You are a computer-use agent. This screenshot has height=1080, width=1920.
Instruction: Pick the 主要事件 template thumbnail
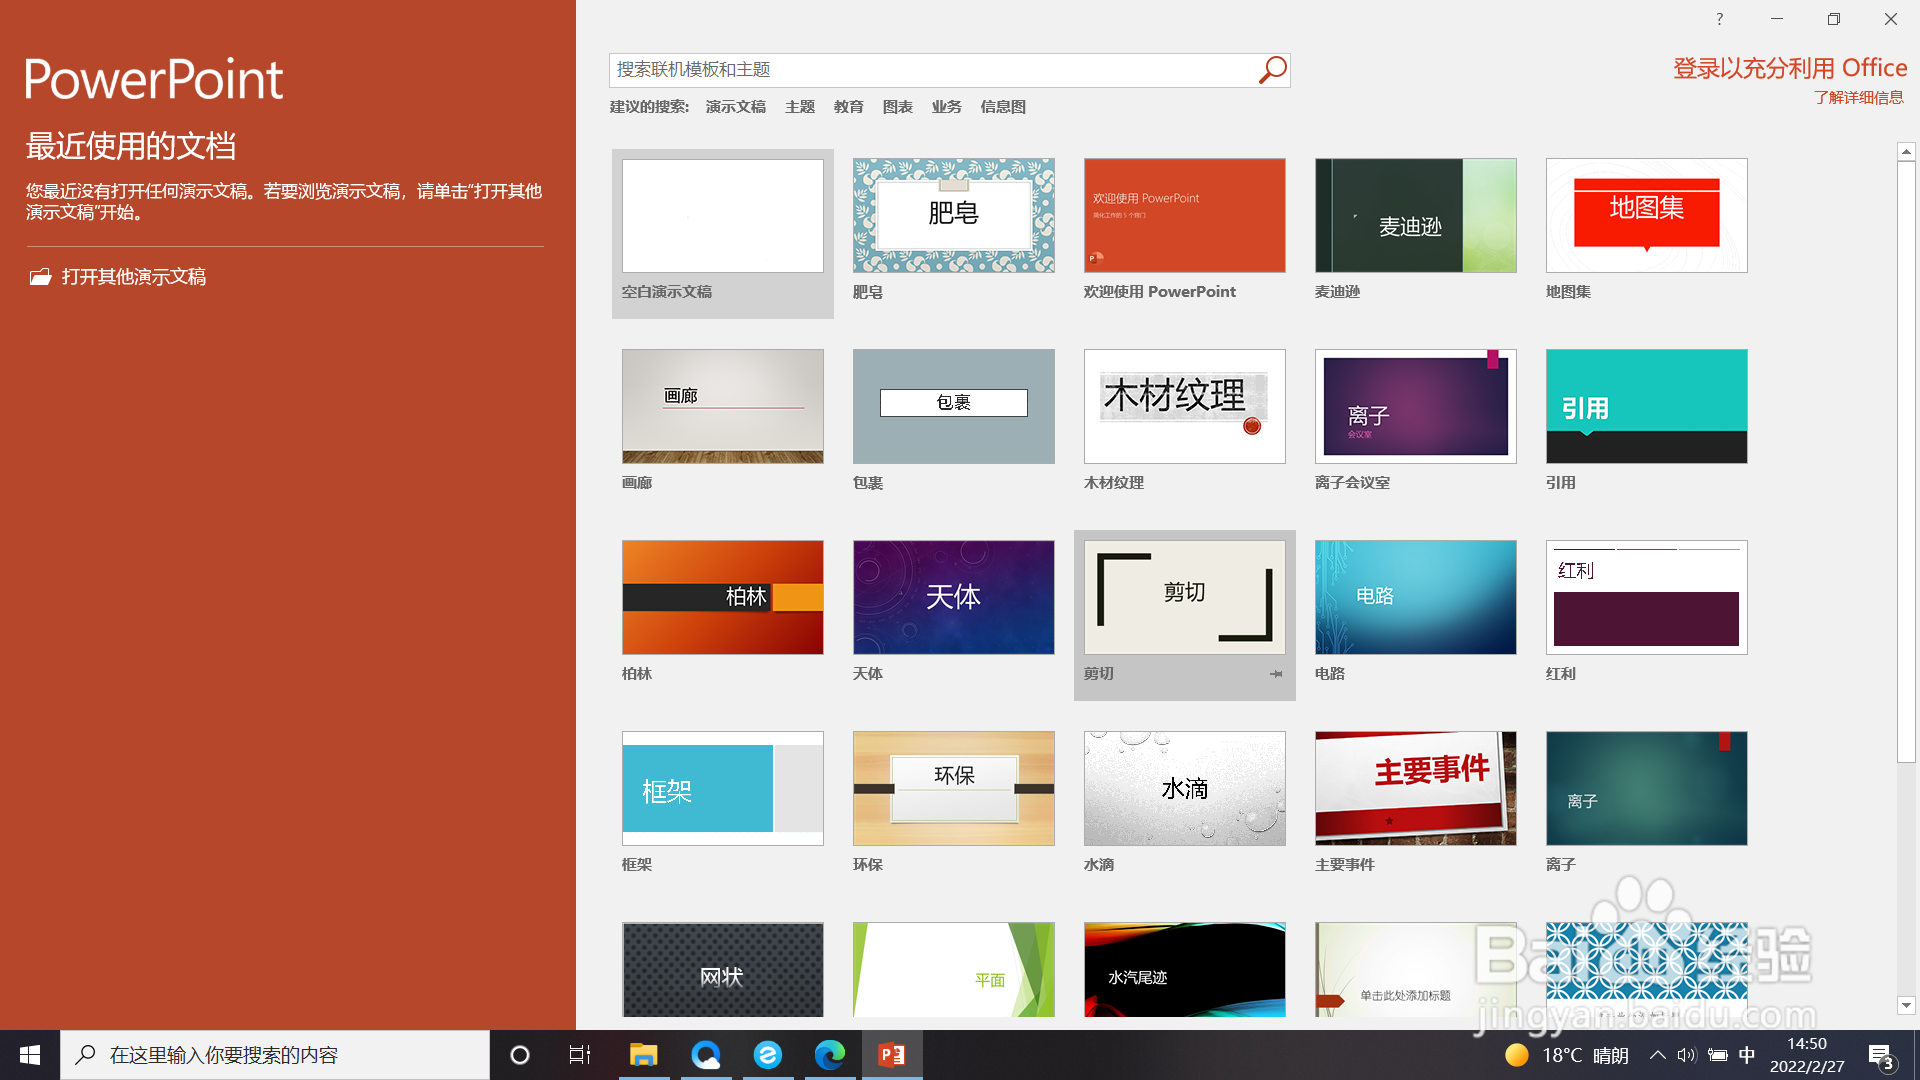(1416, 789)
